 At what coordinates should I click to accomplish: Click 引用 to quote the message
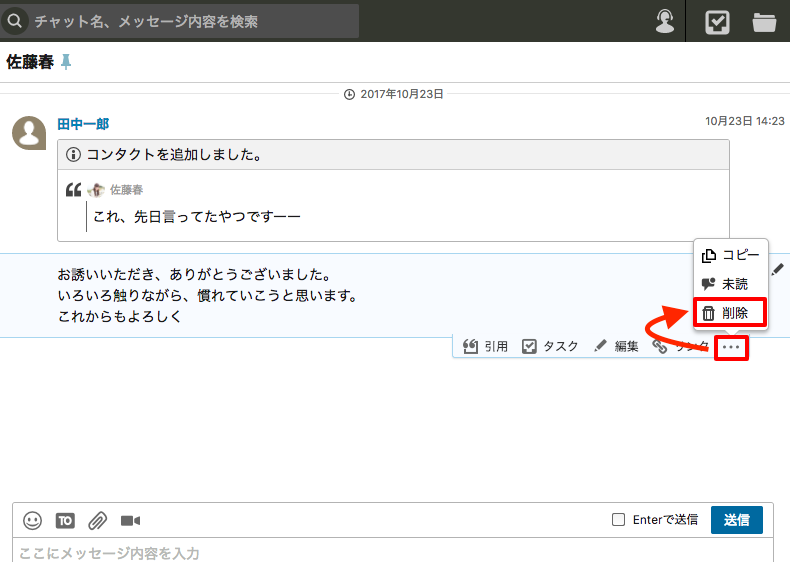486,346
